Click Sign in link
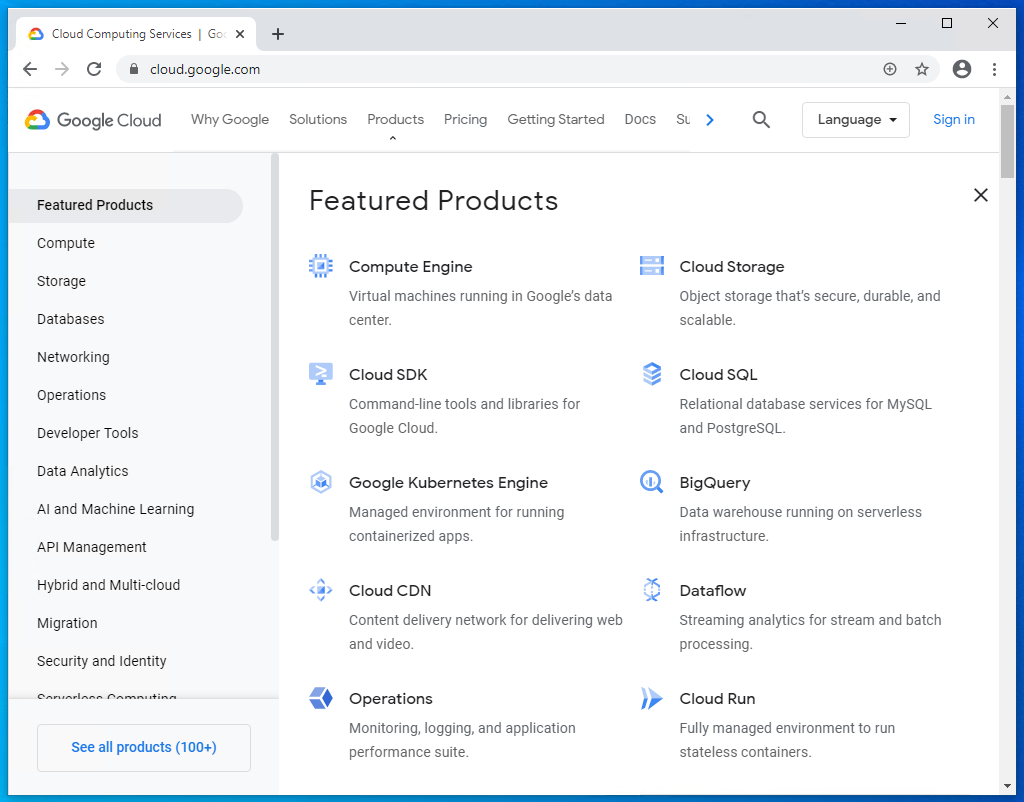 point(953,120)
